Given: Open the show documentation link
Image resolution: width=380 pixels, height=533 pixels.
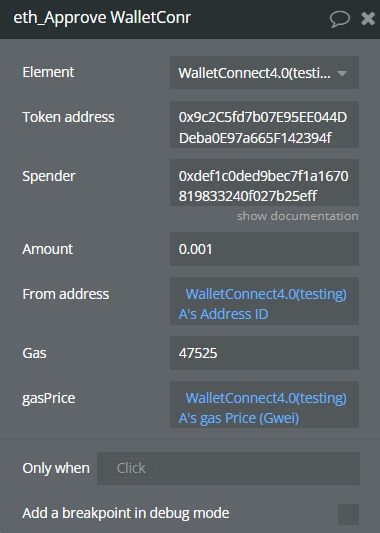Looking at the screenshot, I should click(297, 216).
